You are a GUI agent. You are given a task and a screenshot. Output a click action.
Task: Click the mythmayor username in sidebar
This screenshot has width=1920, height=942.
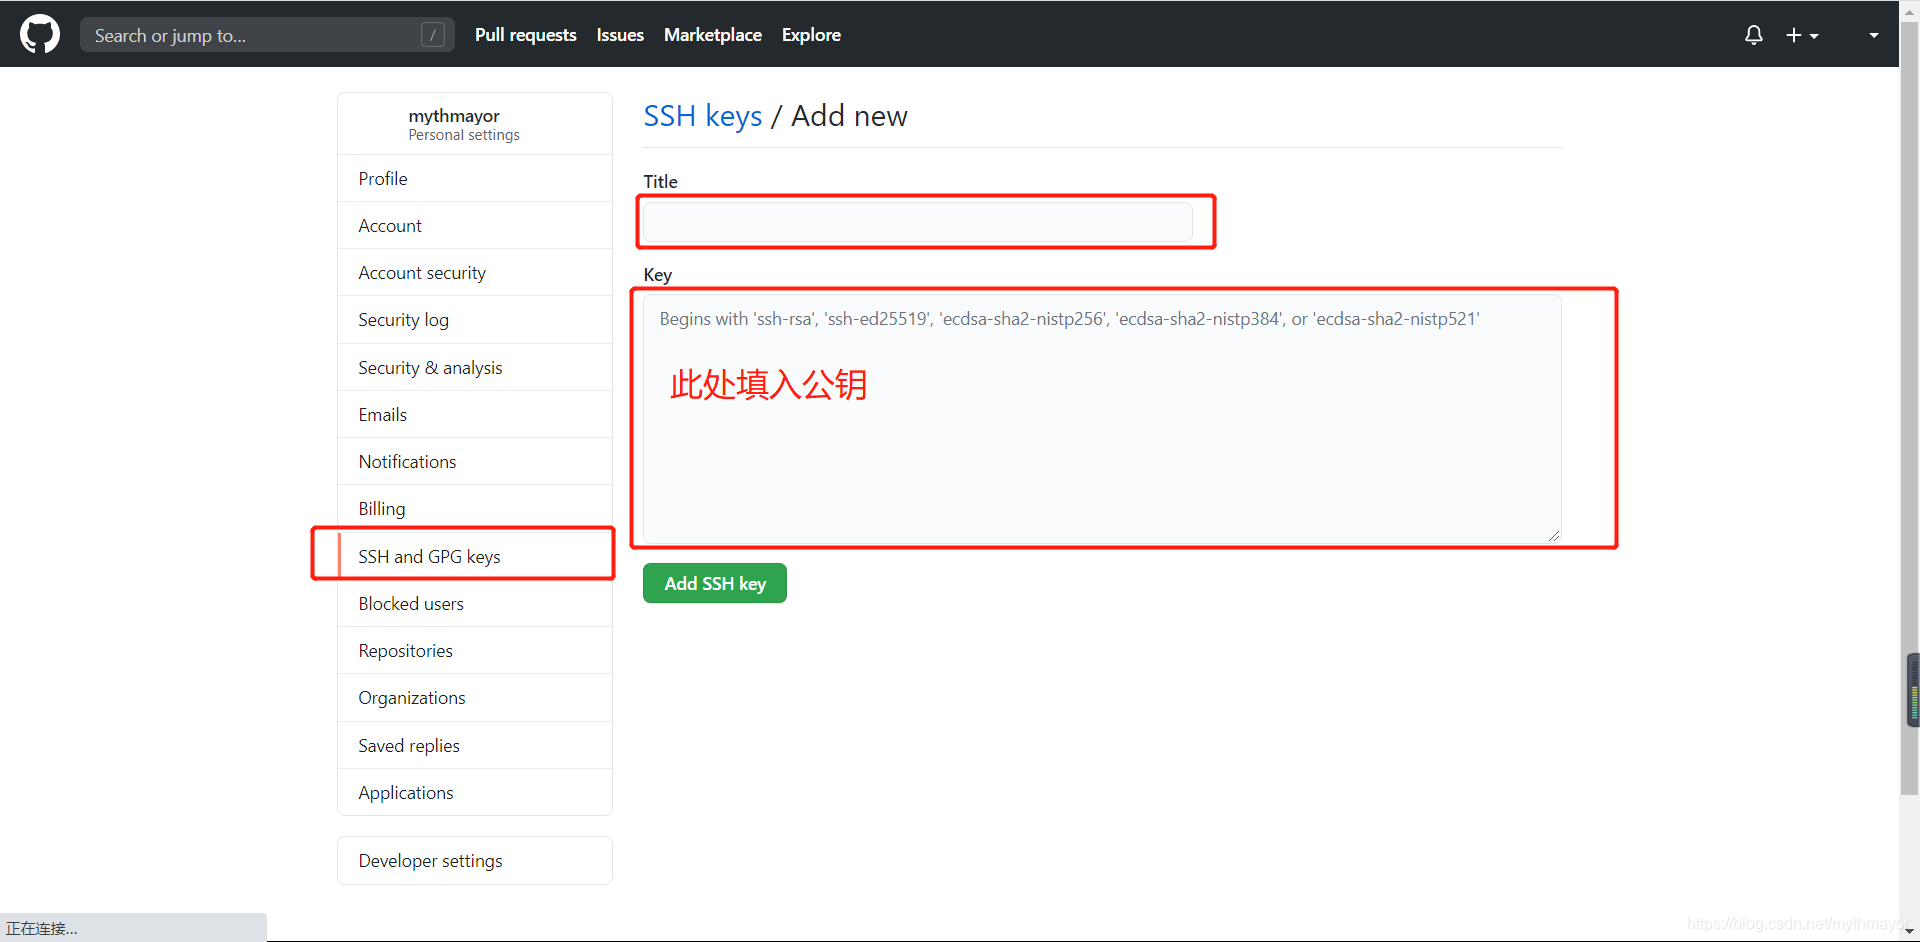[454, 116]
